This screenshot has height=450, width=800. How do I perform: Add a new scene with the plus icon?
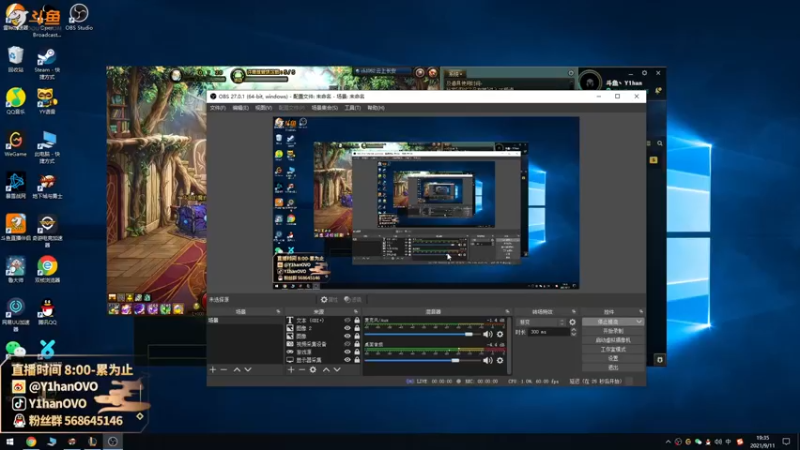coord(213,369)
